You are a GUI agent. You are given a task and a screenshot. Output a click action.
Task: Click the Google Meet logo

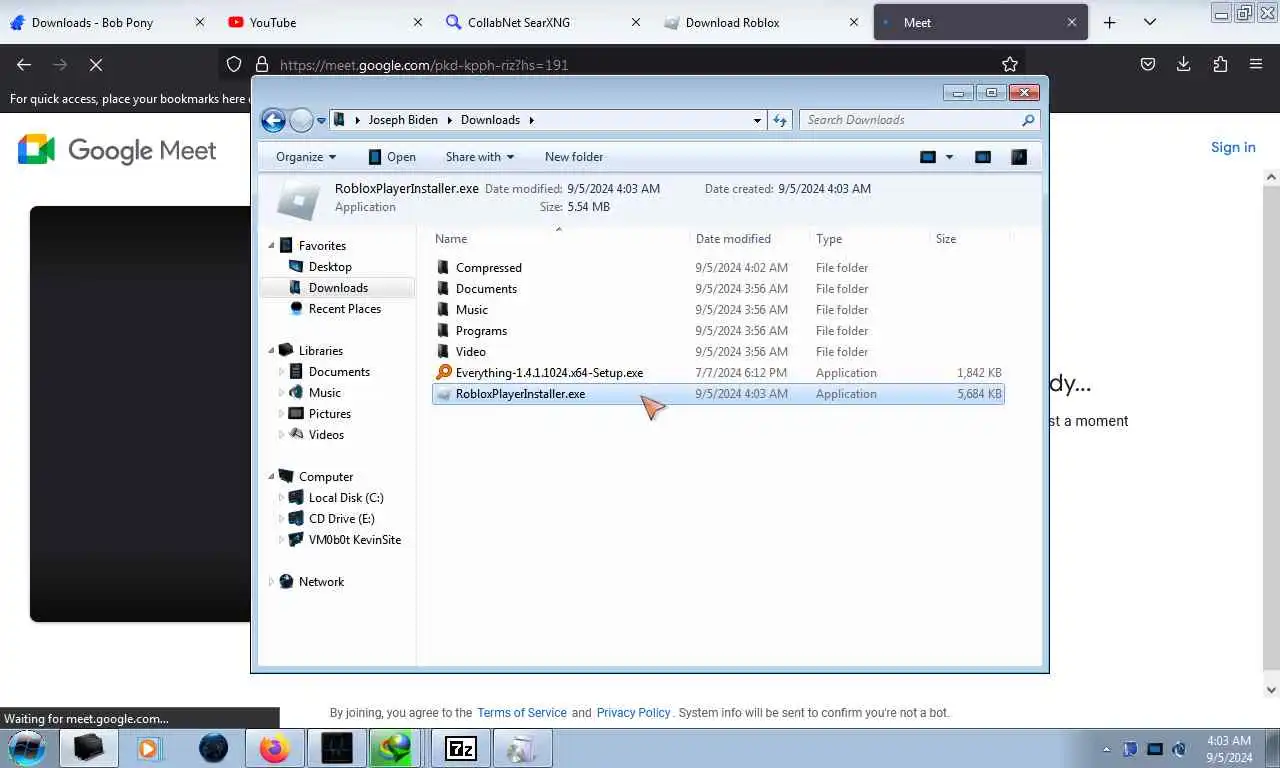(117, 150)
